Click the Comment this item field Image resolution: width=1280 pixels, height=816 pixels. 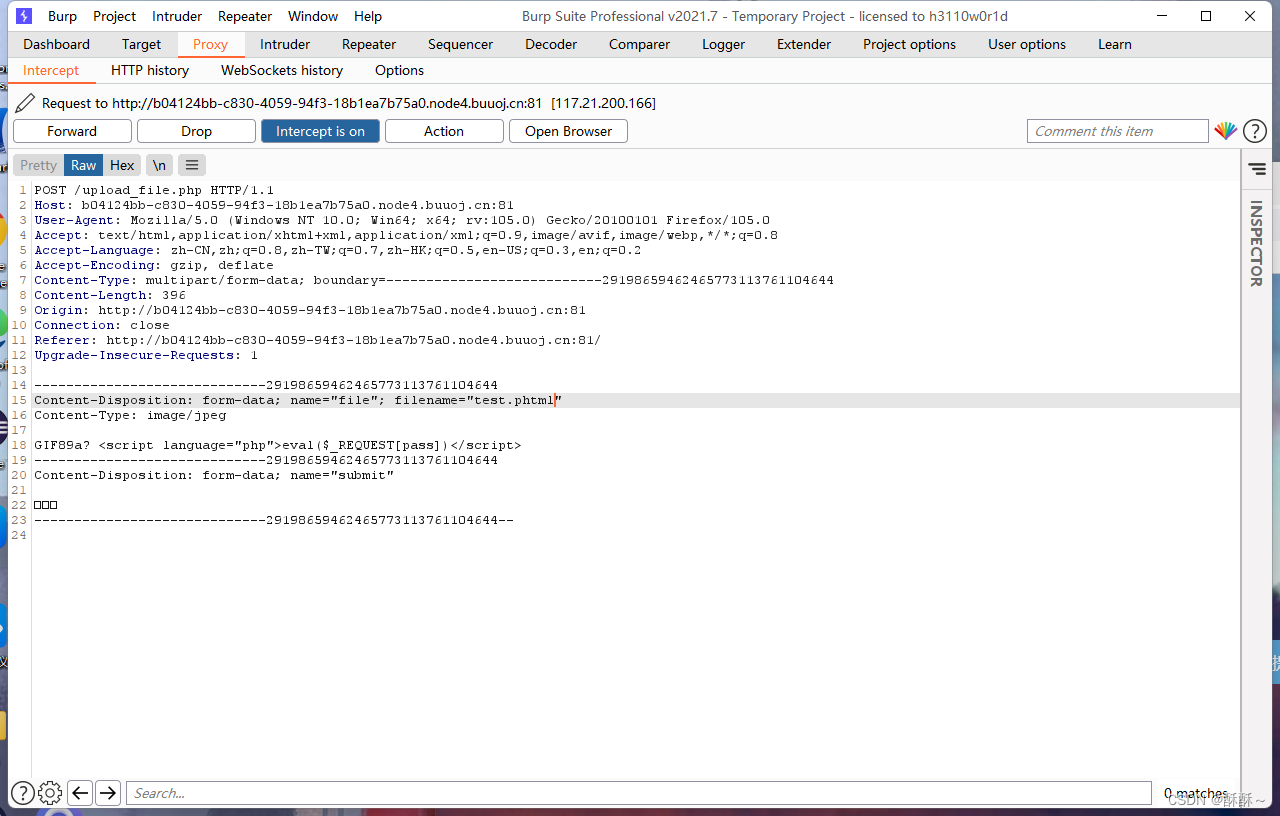(x=1118, y=131)
